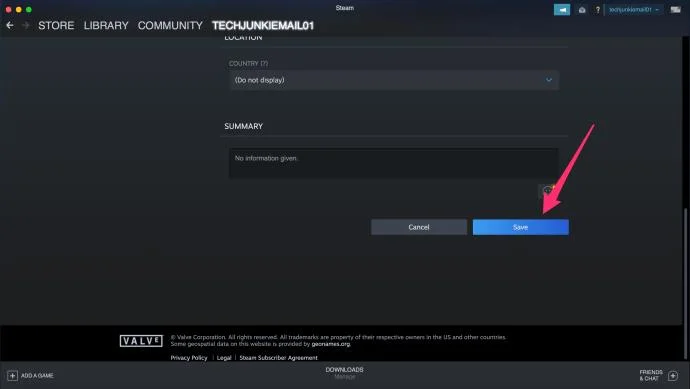Open the Privacy Policy link
690x389 pixels.
point(189,358)
